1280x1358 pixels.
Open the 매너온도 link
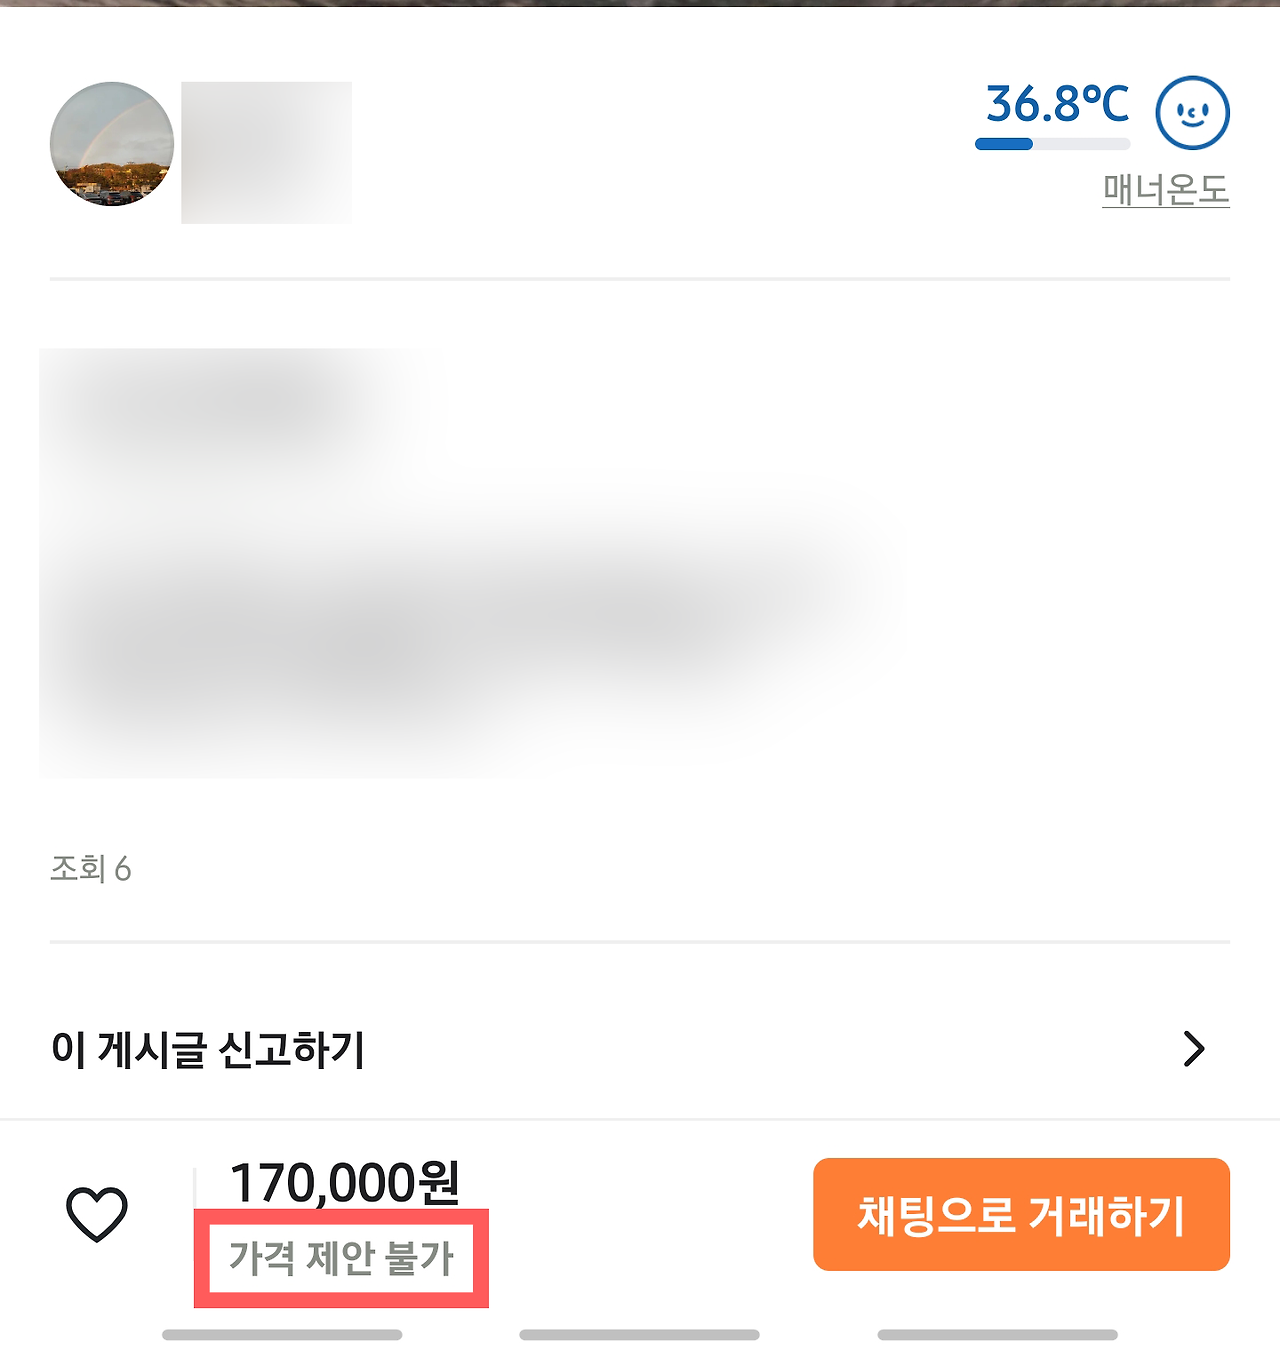[1166, 189]
